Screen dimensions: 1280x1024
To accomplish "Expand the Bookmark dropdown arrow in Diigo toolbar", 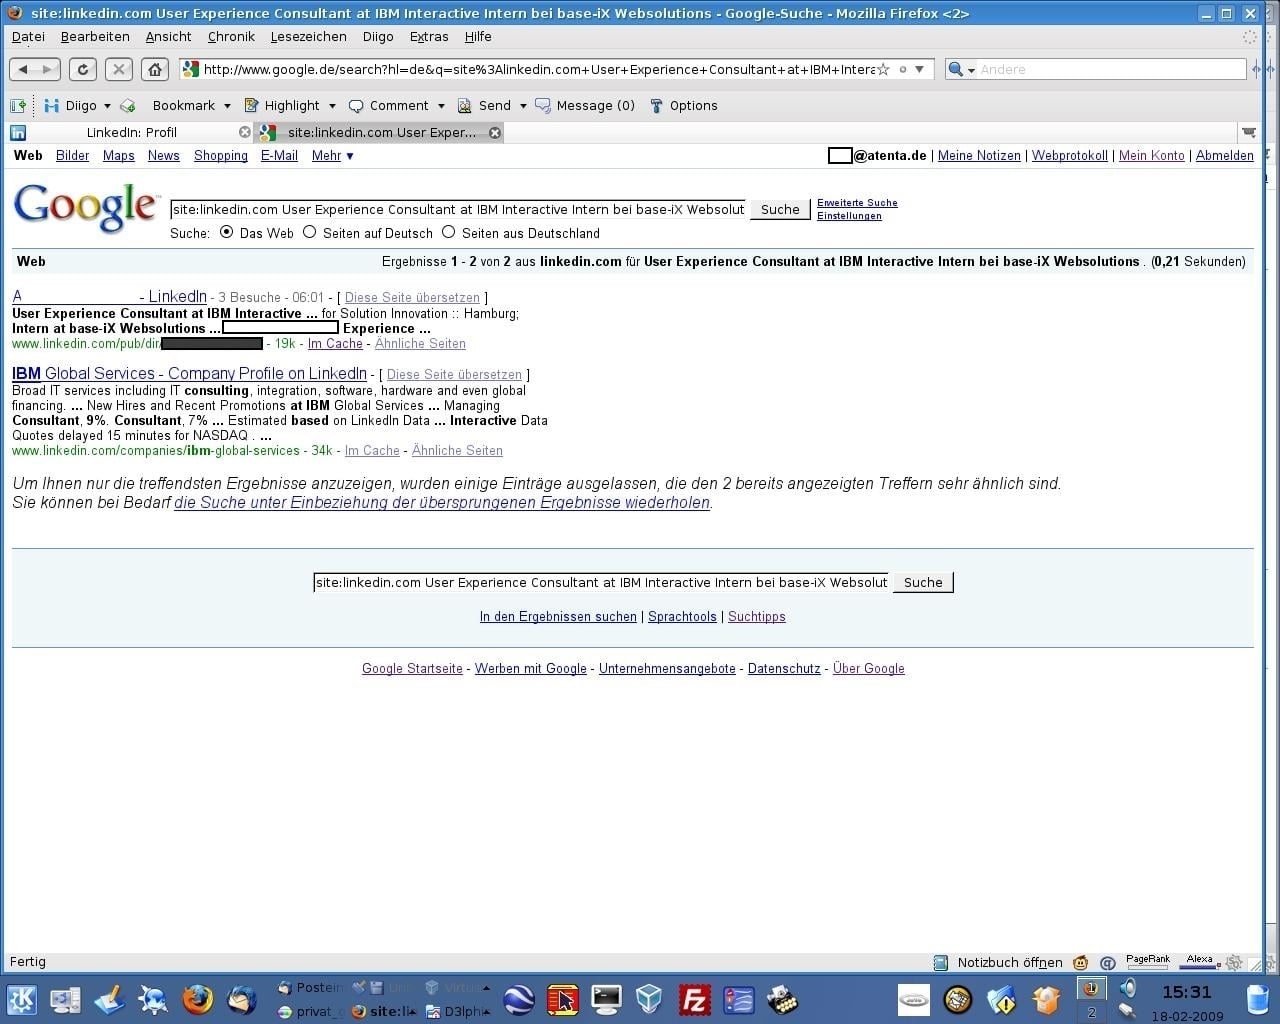I will 227,106.
